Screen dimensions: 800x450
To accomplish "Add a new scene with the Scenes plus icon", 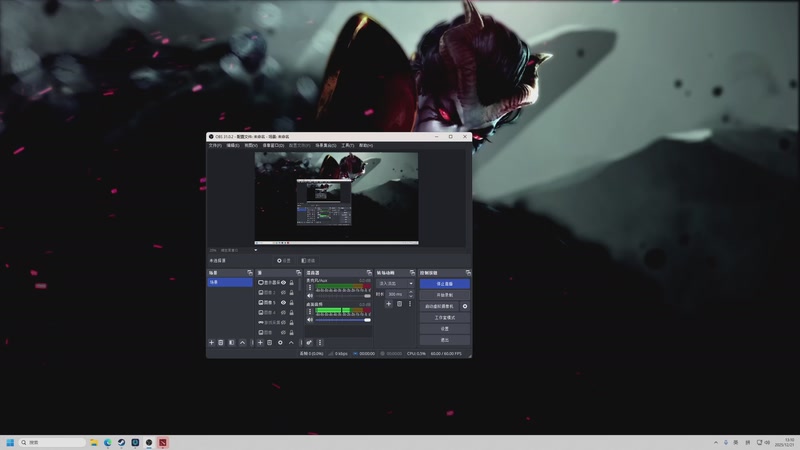I will [211, 343].
